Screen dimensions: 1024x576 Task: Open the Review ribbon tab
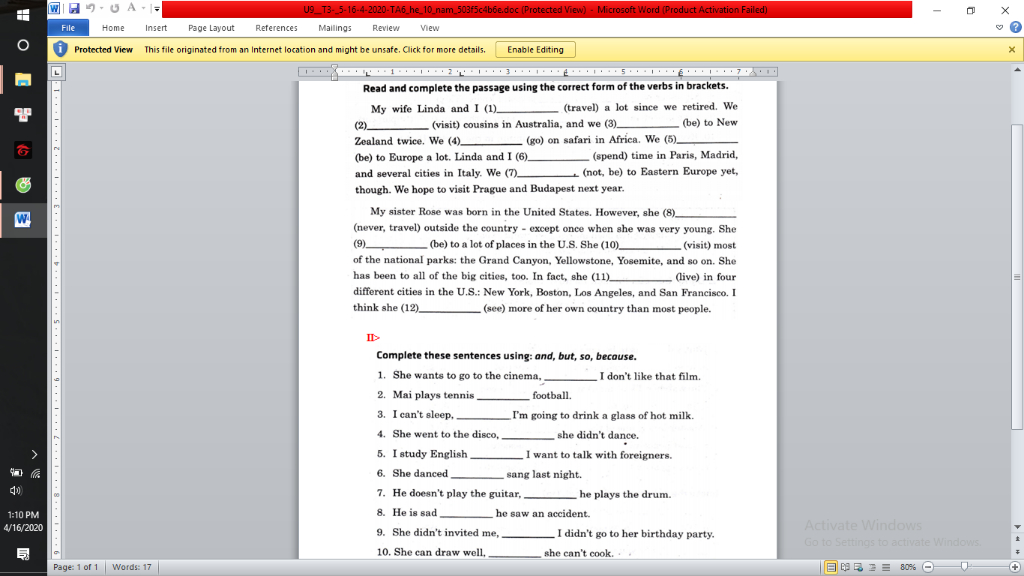(385, 28)
